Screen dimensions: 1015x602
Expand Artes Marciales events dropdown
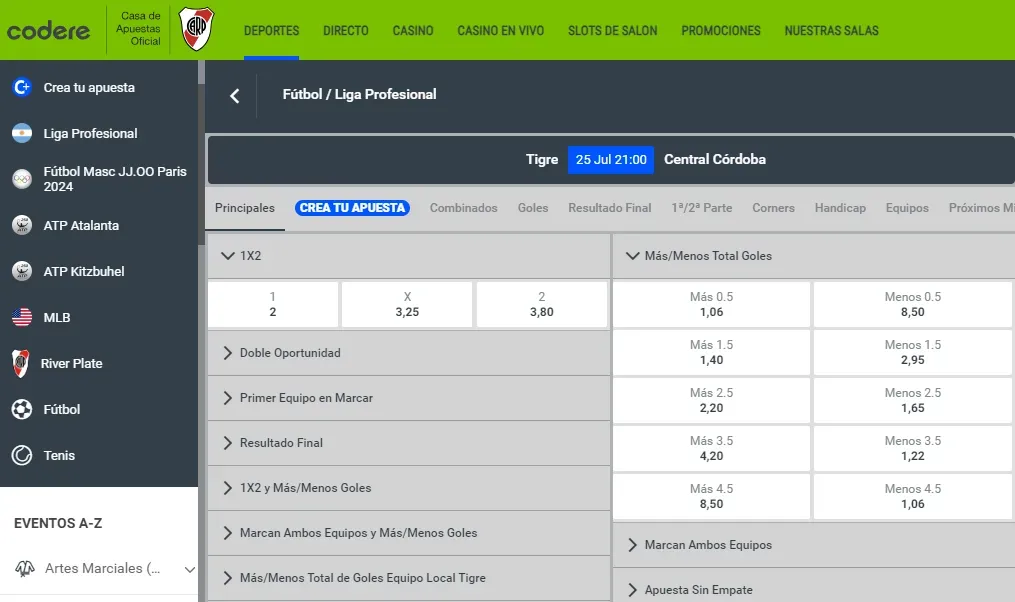click(190, 569)
